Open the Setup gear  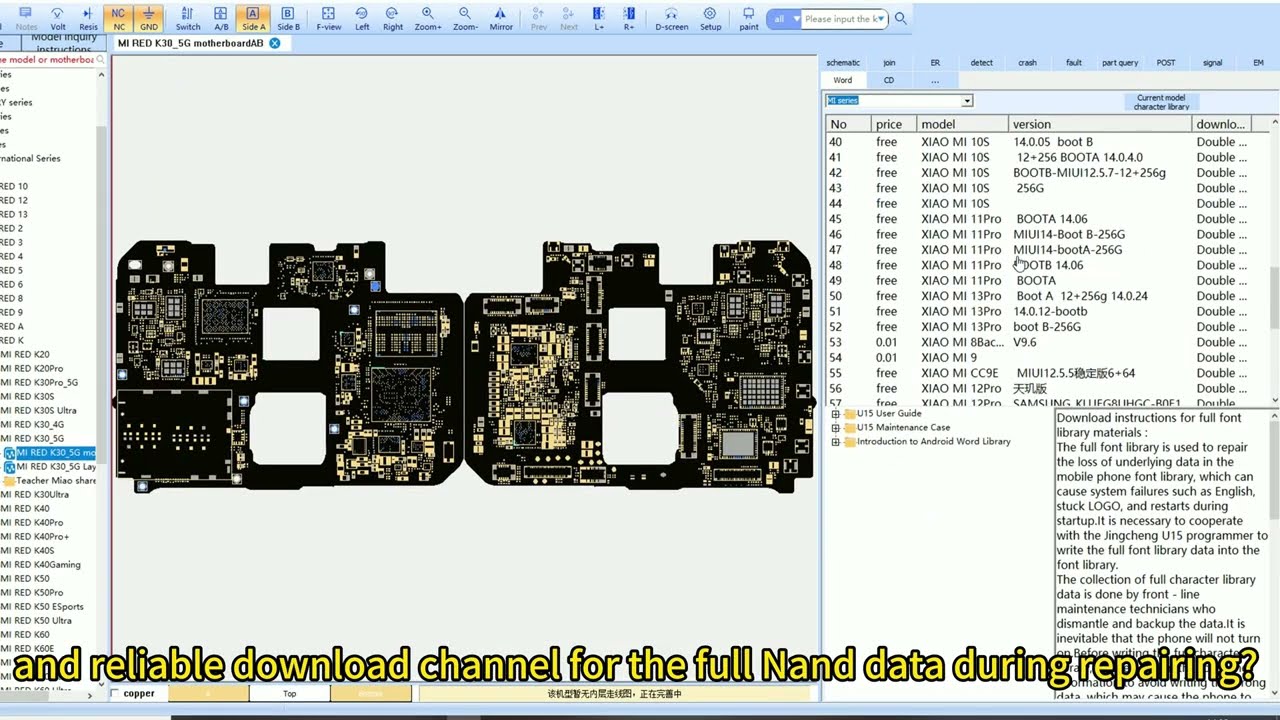click(x=710, y=18)
